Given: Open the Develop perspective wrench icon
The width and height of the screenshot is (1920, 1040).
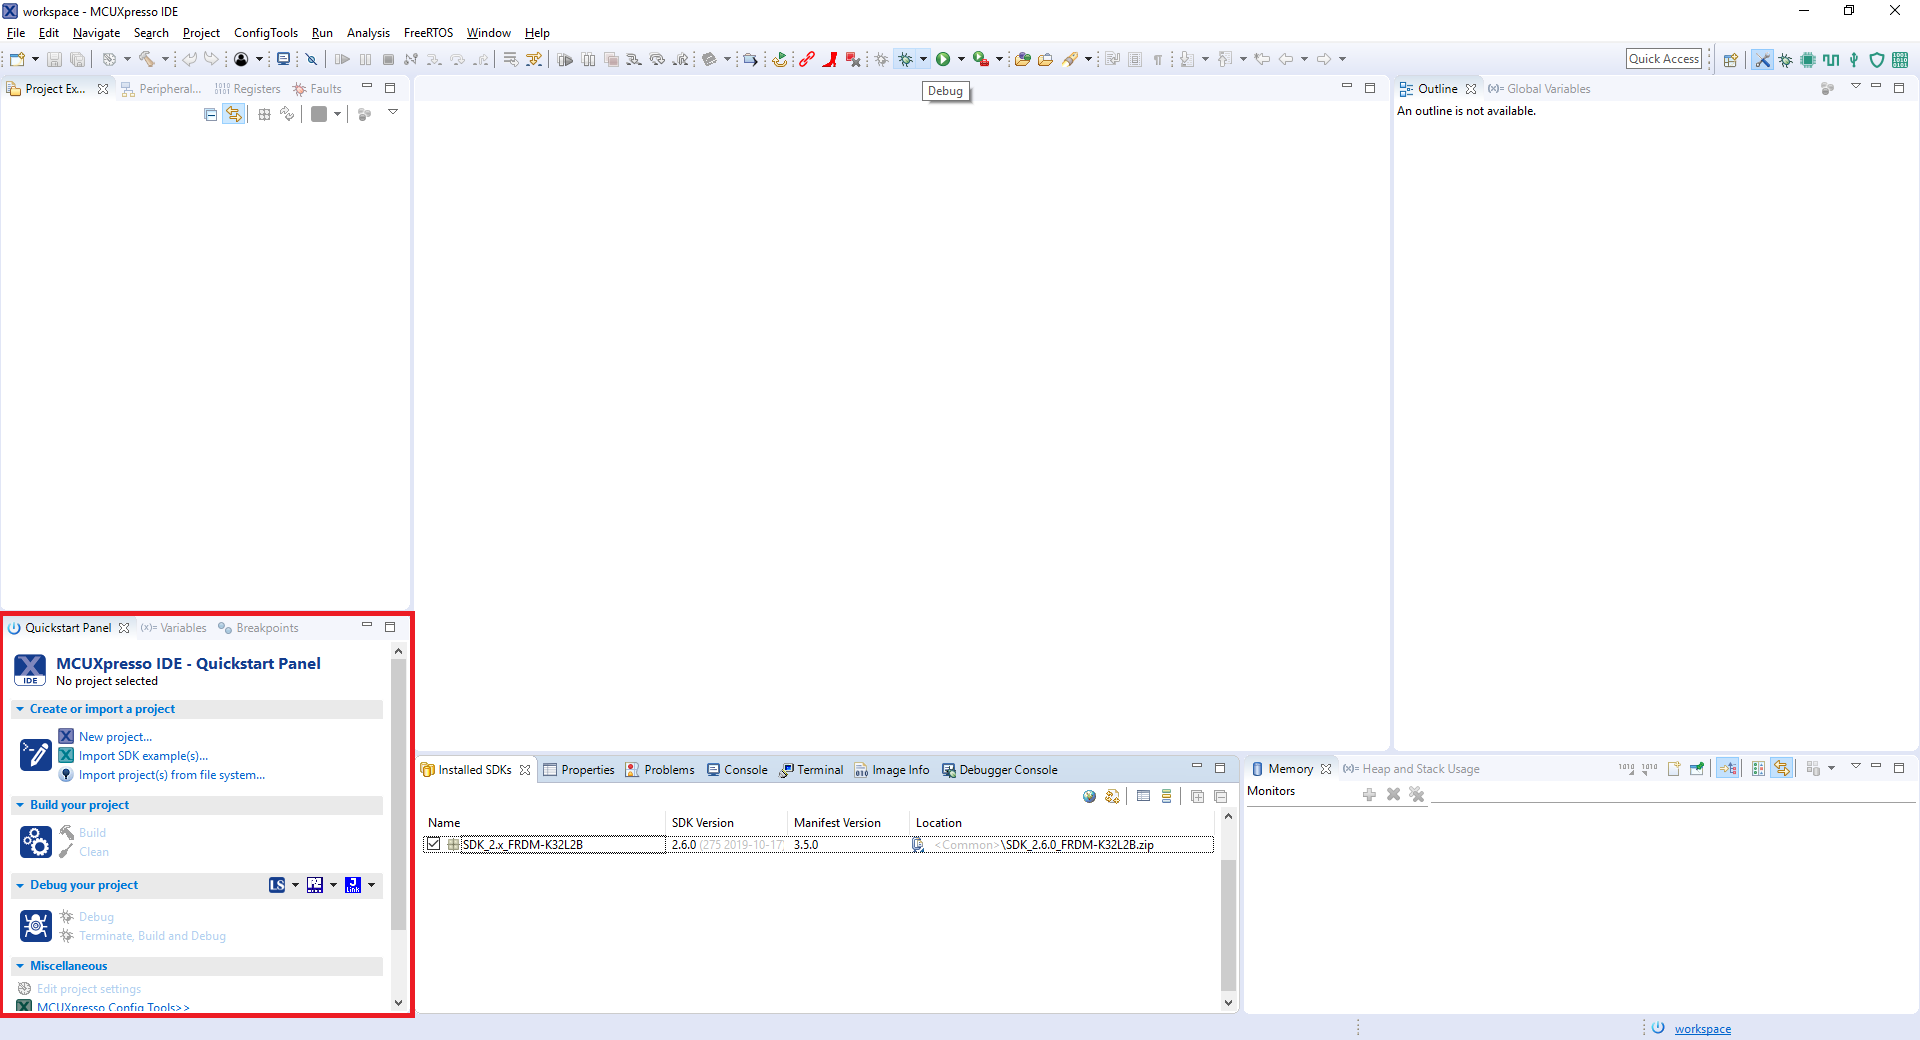Looking at the screenshot, I should pyautogui.click(x=1762, y=60).
